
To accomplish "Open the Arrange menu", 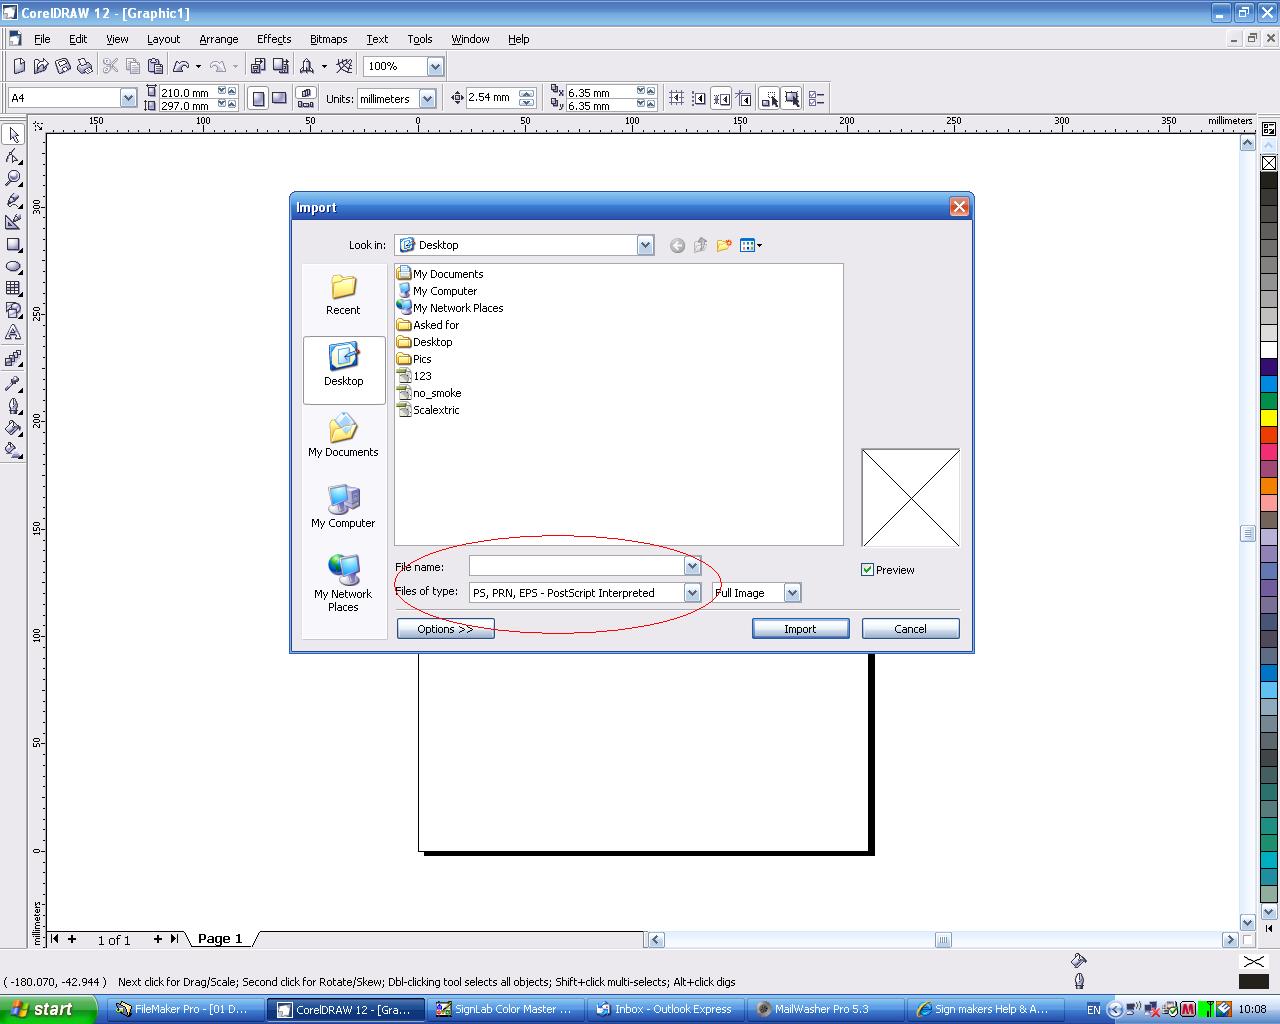I will pos(218,39).
